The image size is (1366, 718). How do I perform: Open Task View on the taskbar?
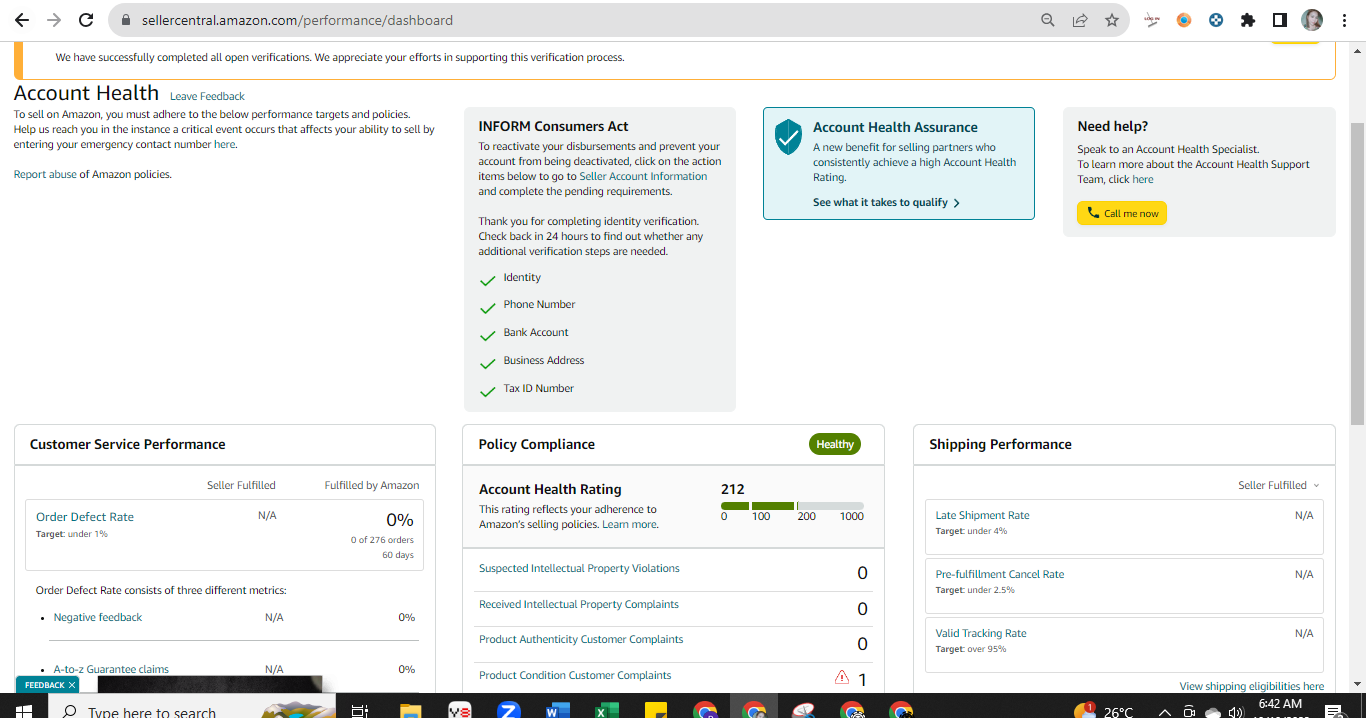pos(360,711)
